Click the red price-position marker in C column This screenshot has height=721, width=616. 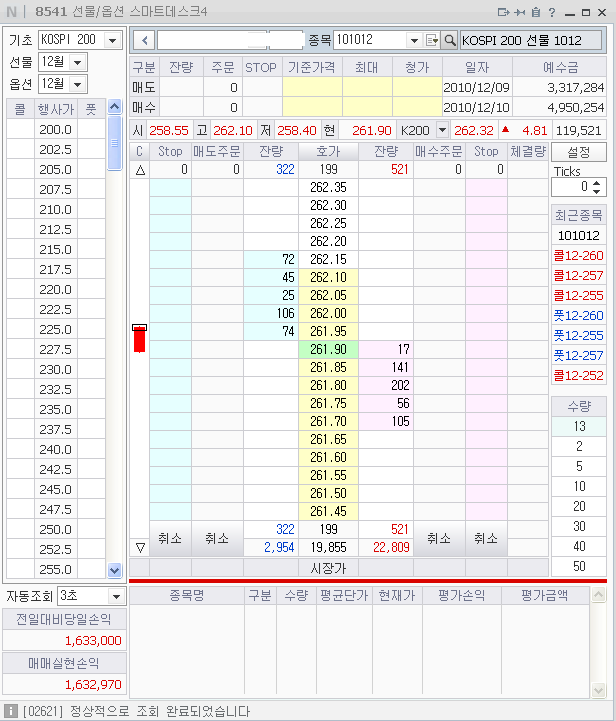click(139, 338)
